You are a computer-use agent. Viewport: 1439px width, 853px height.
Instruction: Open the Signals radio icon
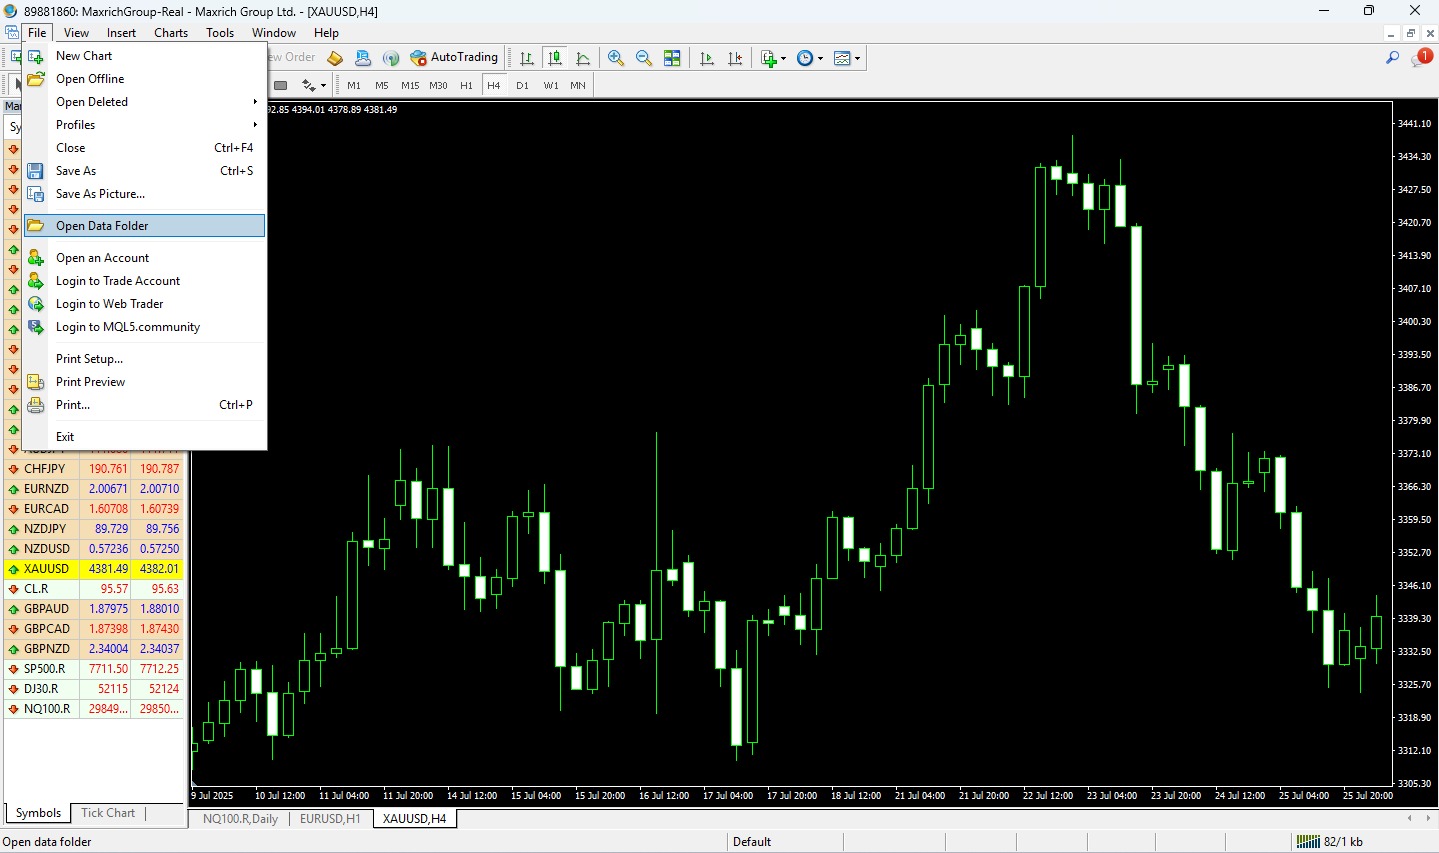pos(391,58)
